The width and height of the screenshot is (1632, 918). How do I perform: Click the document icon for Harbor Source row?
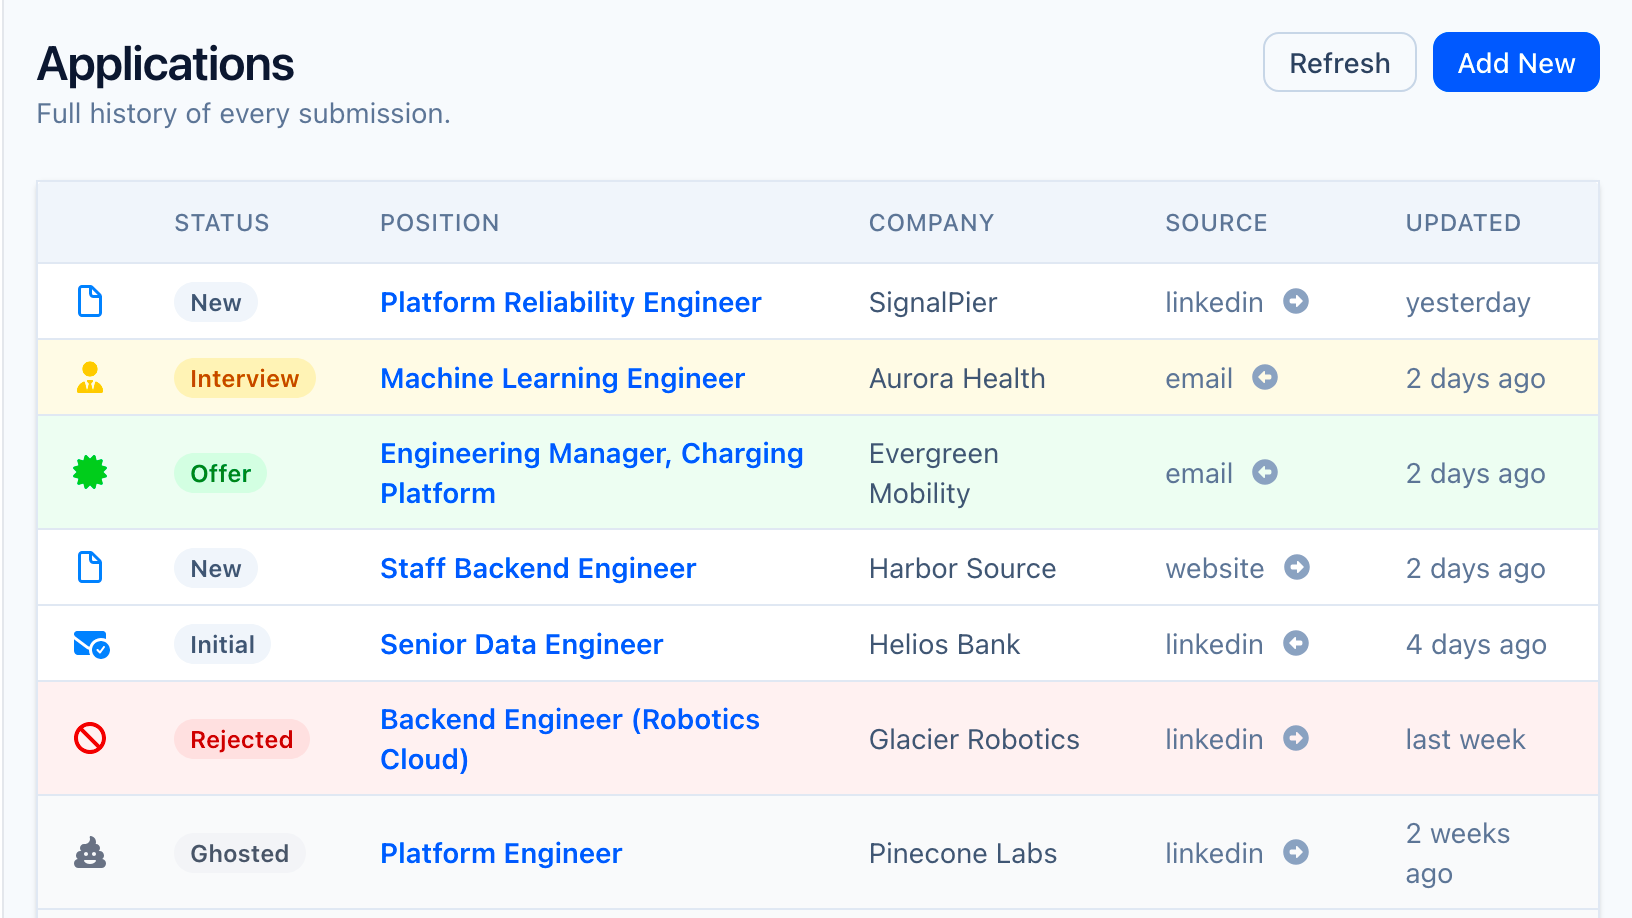tap(90, 567)
